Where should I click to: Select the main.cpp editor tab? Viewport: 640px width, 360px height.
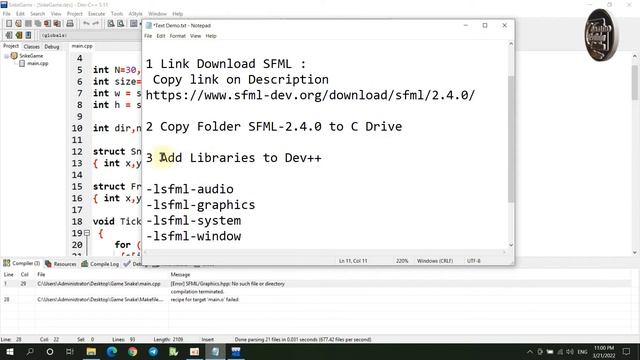point(82,46)
